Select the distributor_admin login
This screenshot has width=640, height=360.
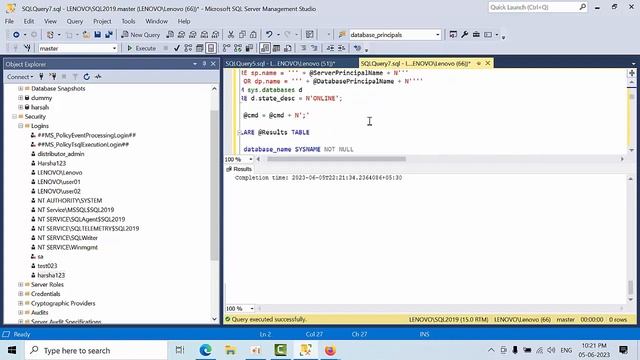(61, 154)
